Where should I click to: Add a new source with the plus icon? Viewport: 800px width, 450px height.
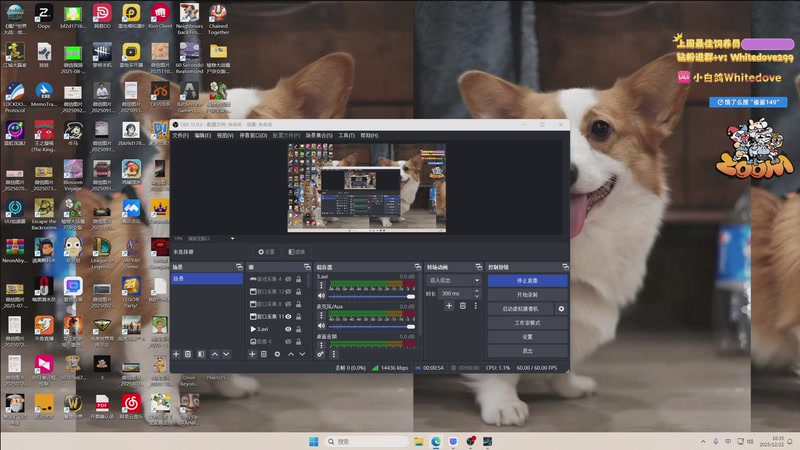tap(252, 354)
